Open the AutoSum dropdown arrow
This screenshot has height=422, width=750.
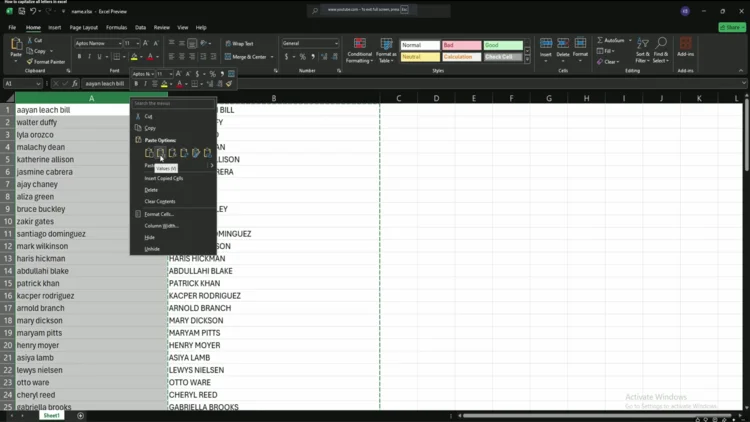click(630, 40)
